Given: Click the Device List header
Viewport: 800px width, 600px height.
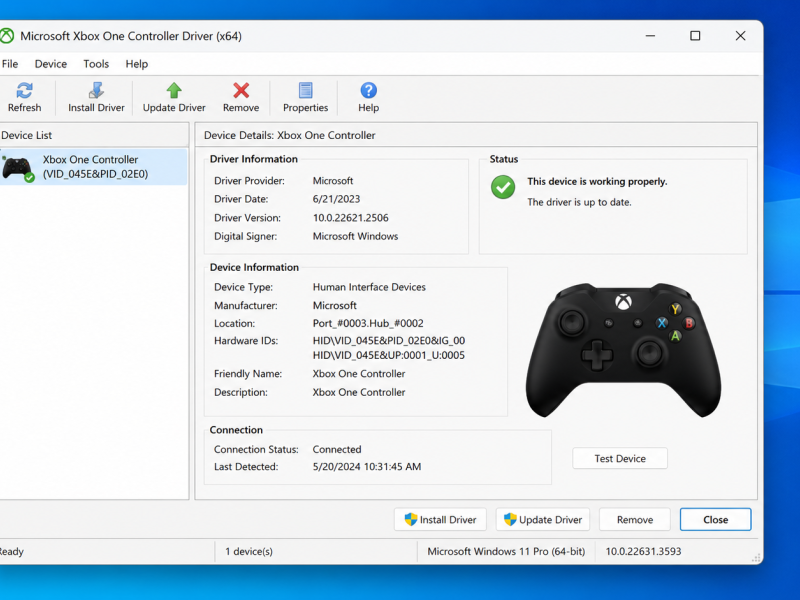Looking at the screenshot, I should click(94, 135).
